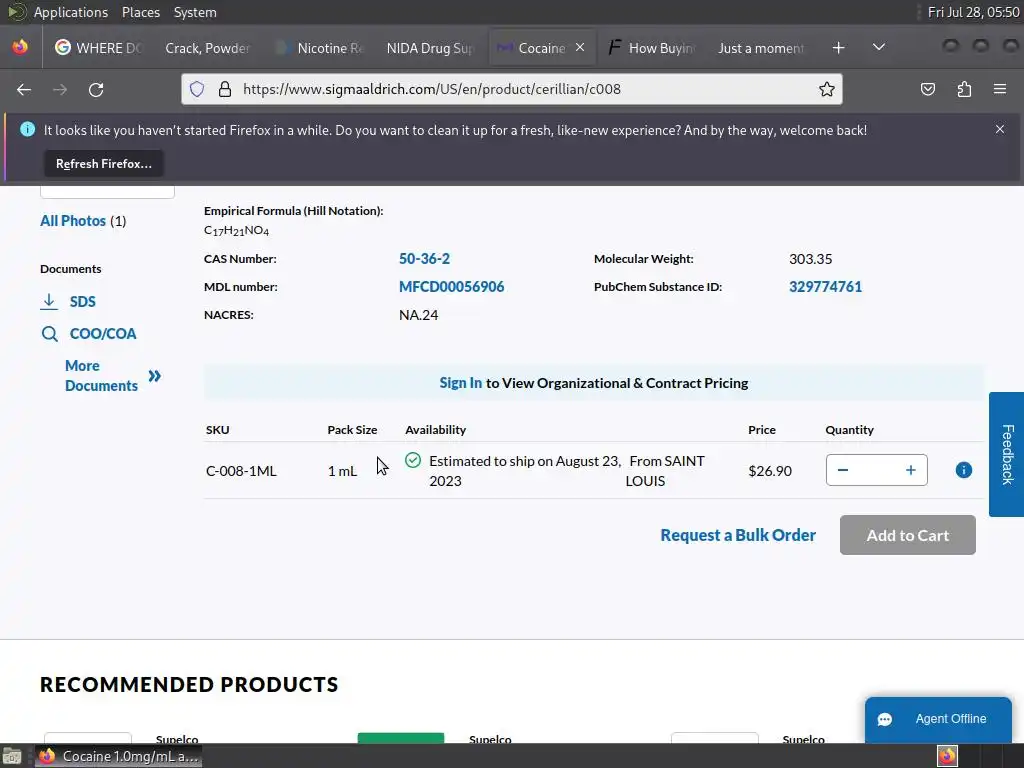
Task: Reload the page with the refresh icon
Action: point(96,89)
